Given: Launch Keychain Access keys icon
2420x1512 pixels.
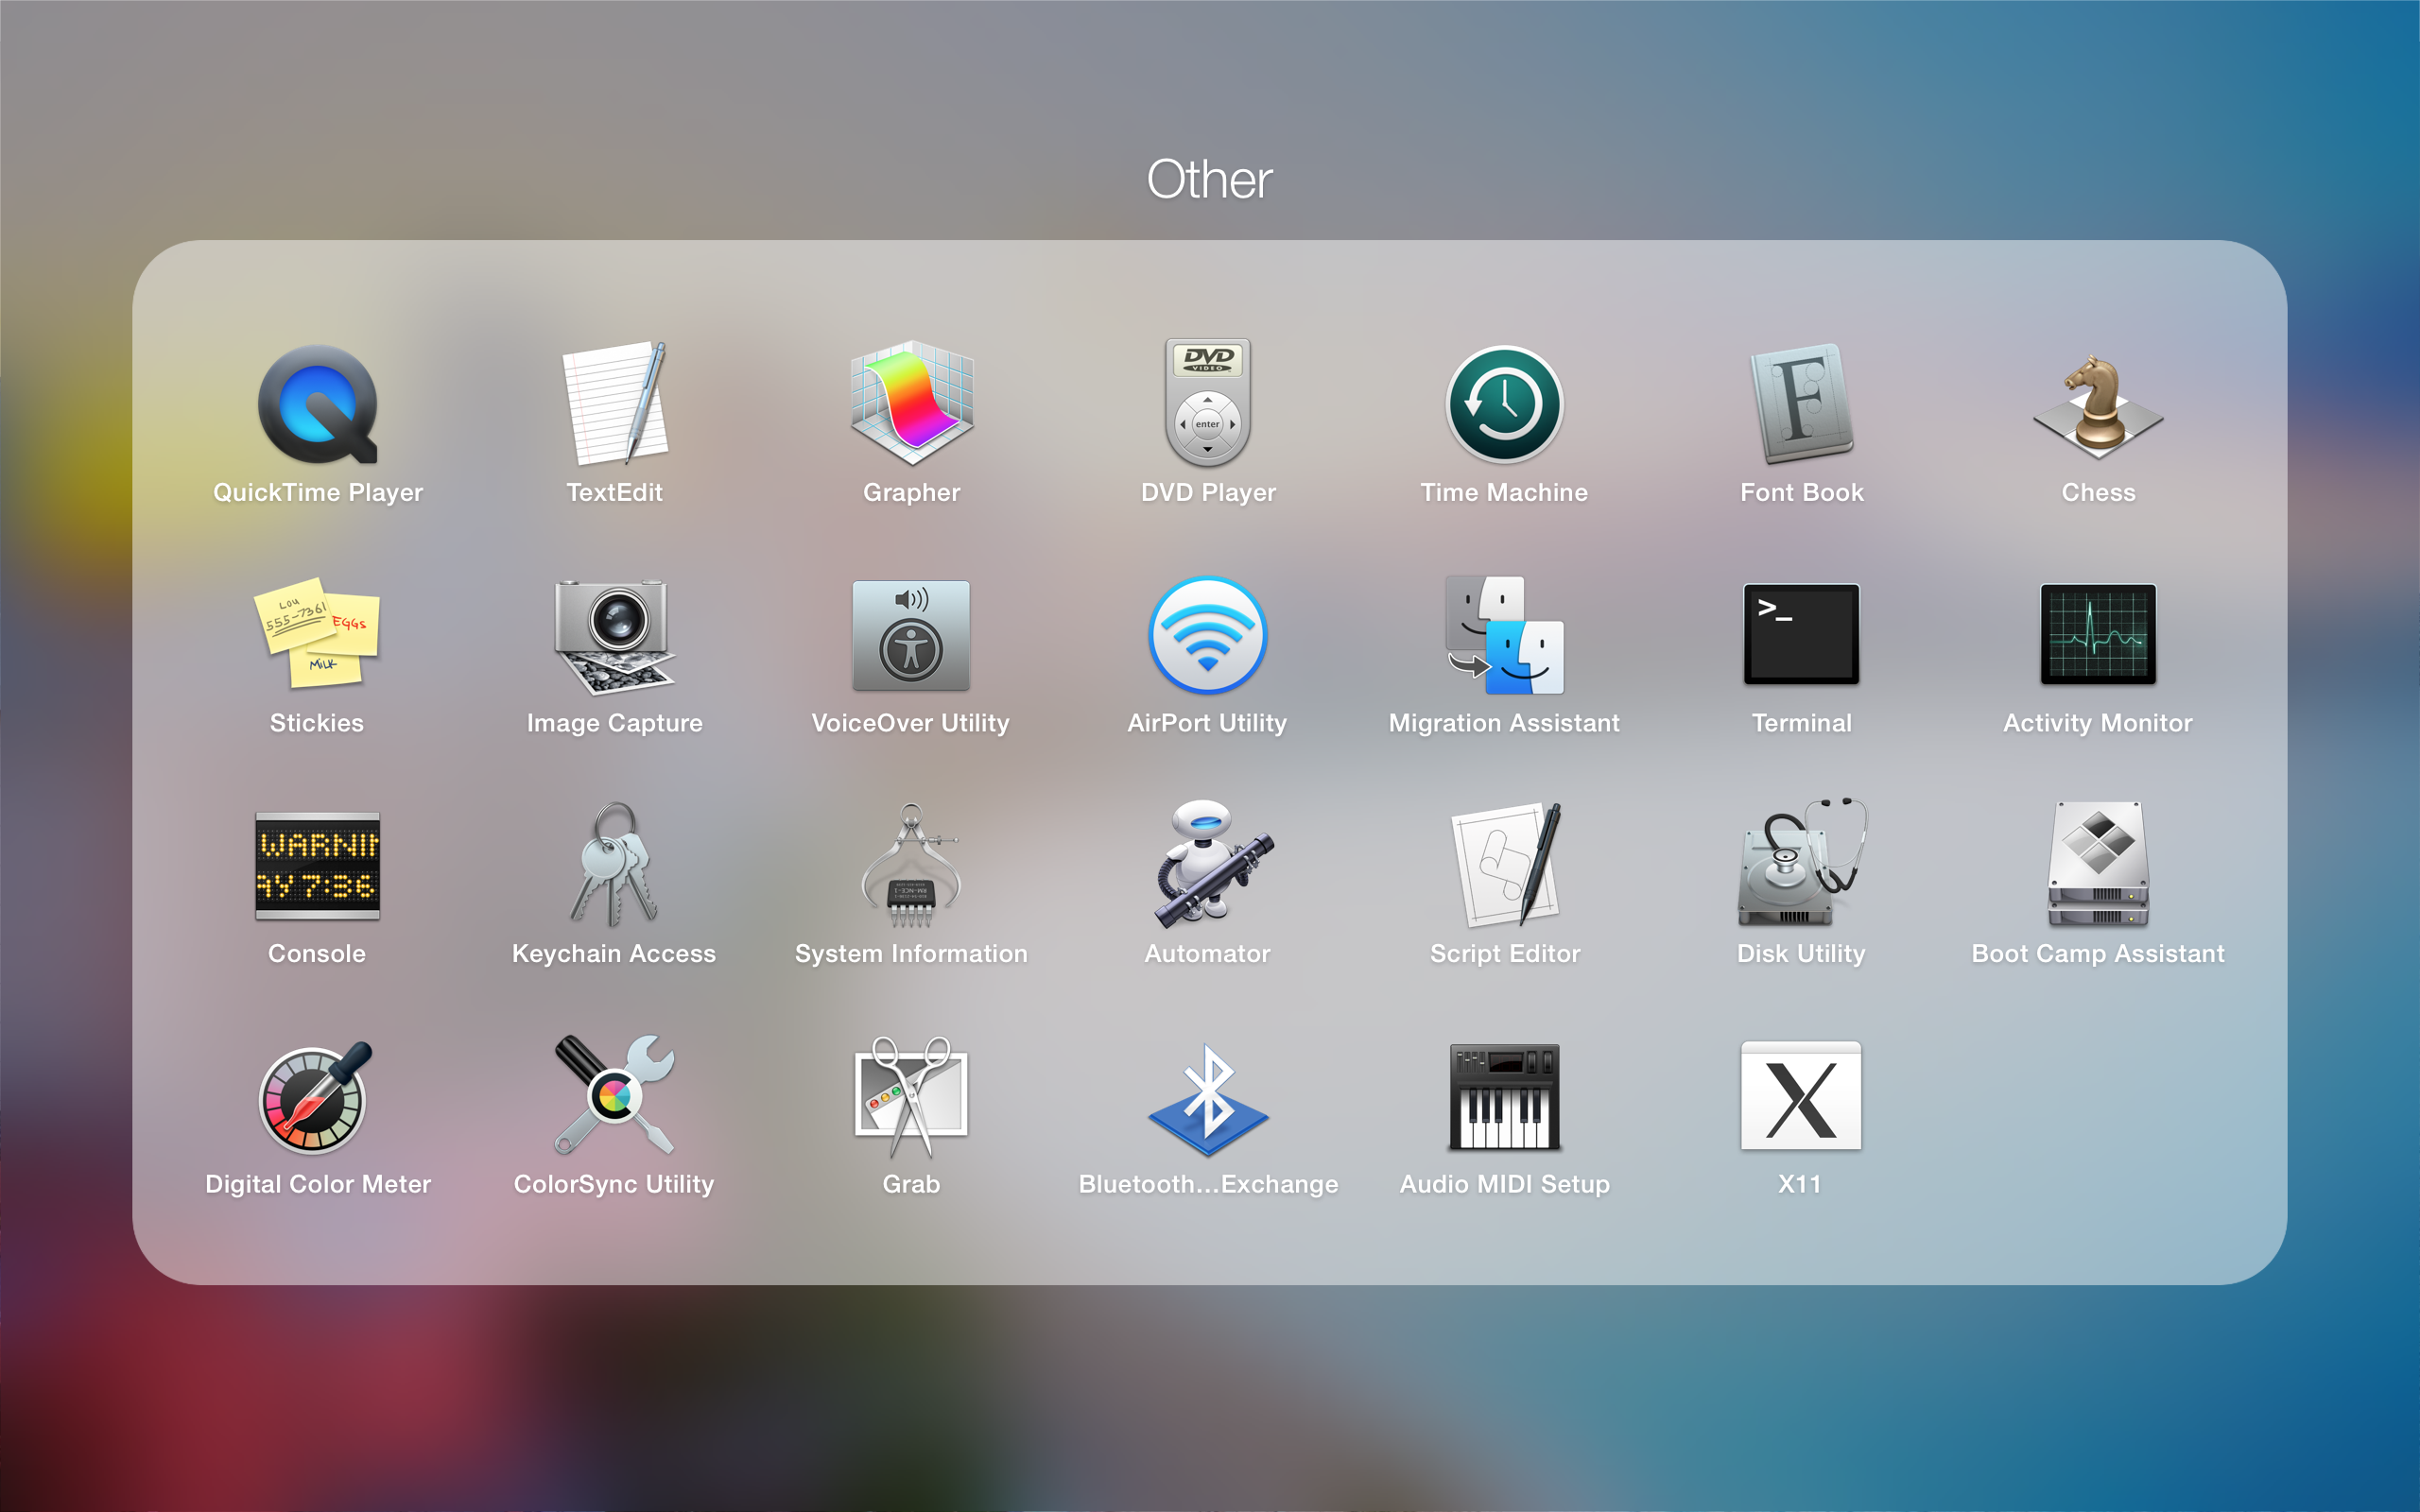Looking at the screenshot, I should point(615,865).
